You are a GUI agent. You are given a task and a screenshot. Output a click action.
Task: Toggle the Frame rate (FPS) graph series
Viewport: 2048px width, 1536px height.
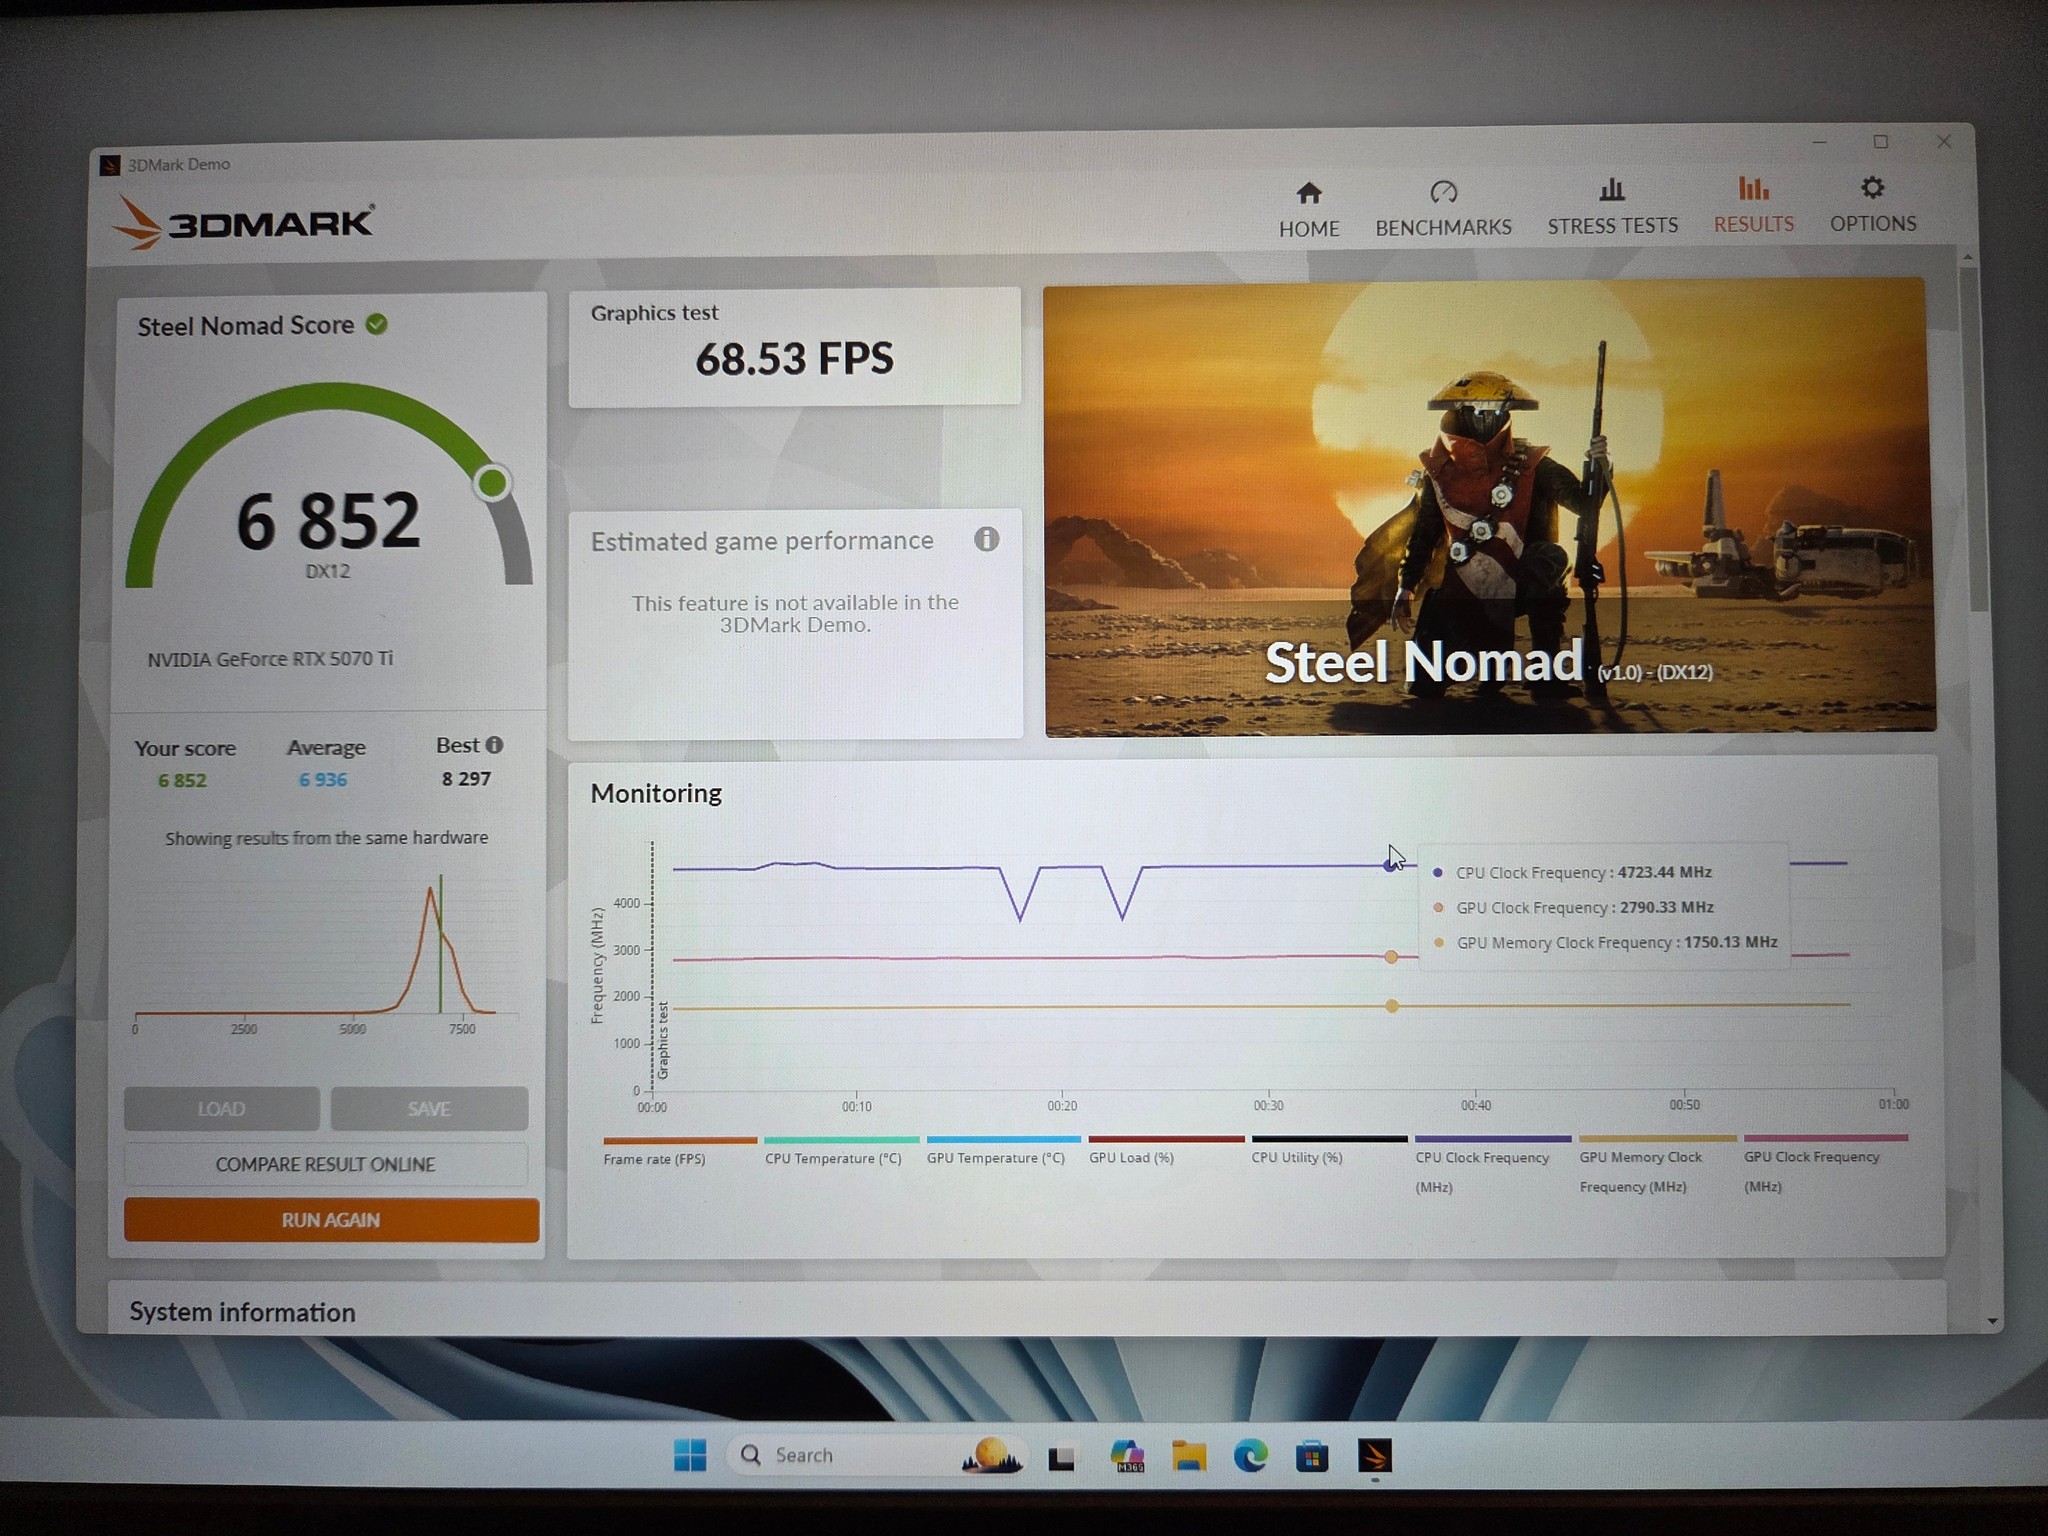679,1152
